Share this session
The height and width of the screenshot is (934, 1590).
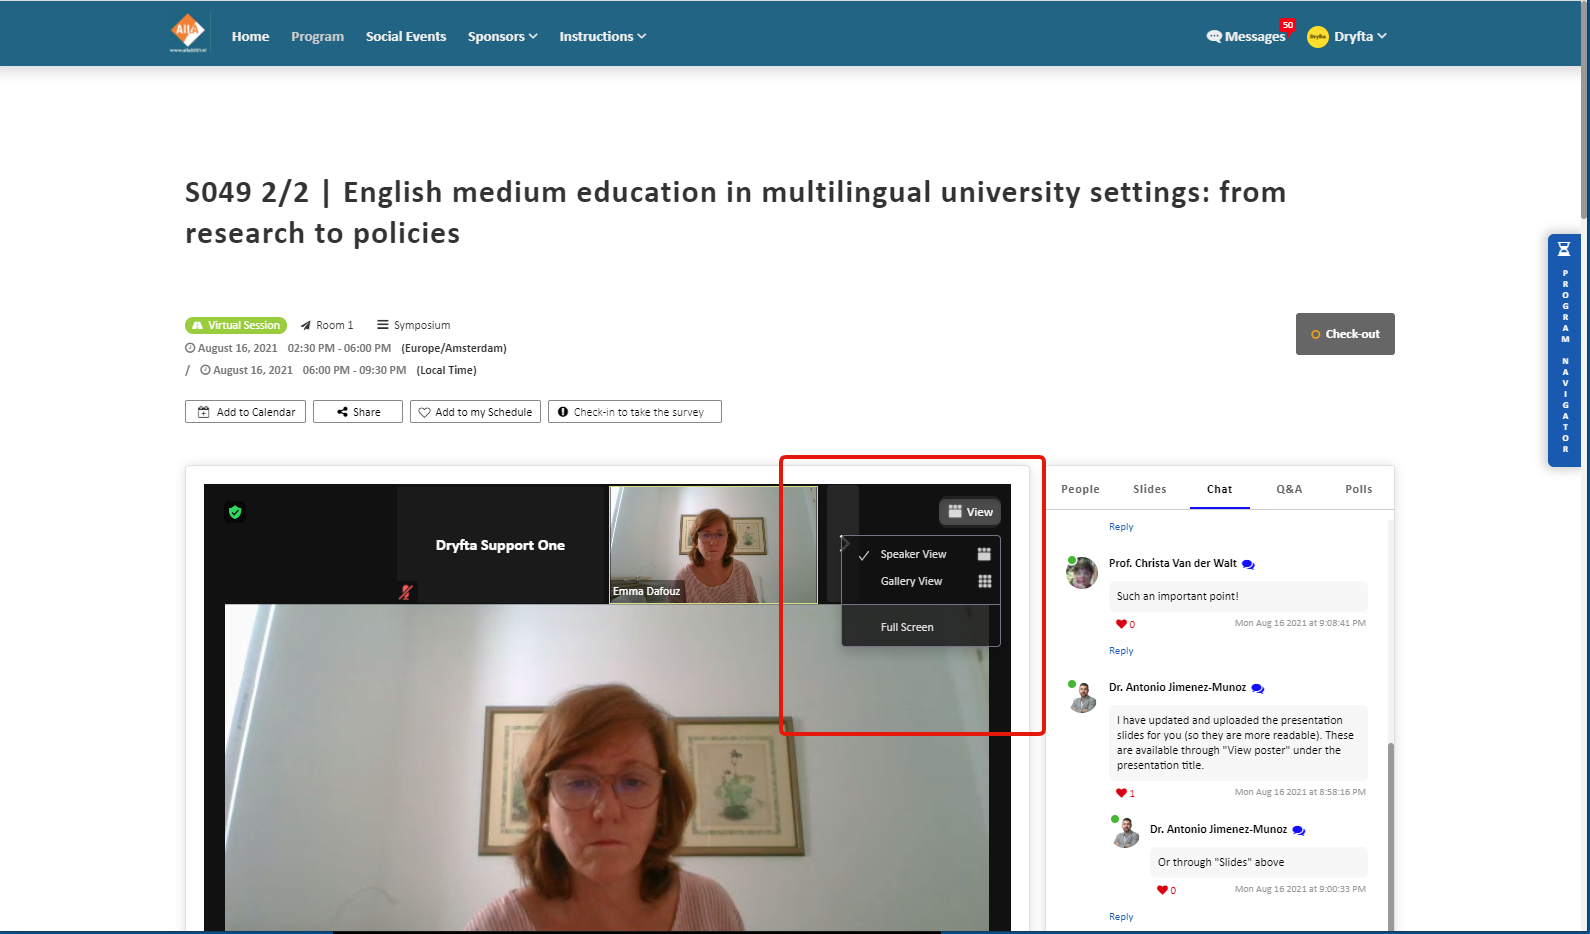tap(358, 412)
